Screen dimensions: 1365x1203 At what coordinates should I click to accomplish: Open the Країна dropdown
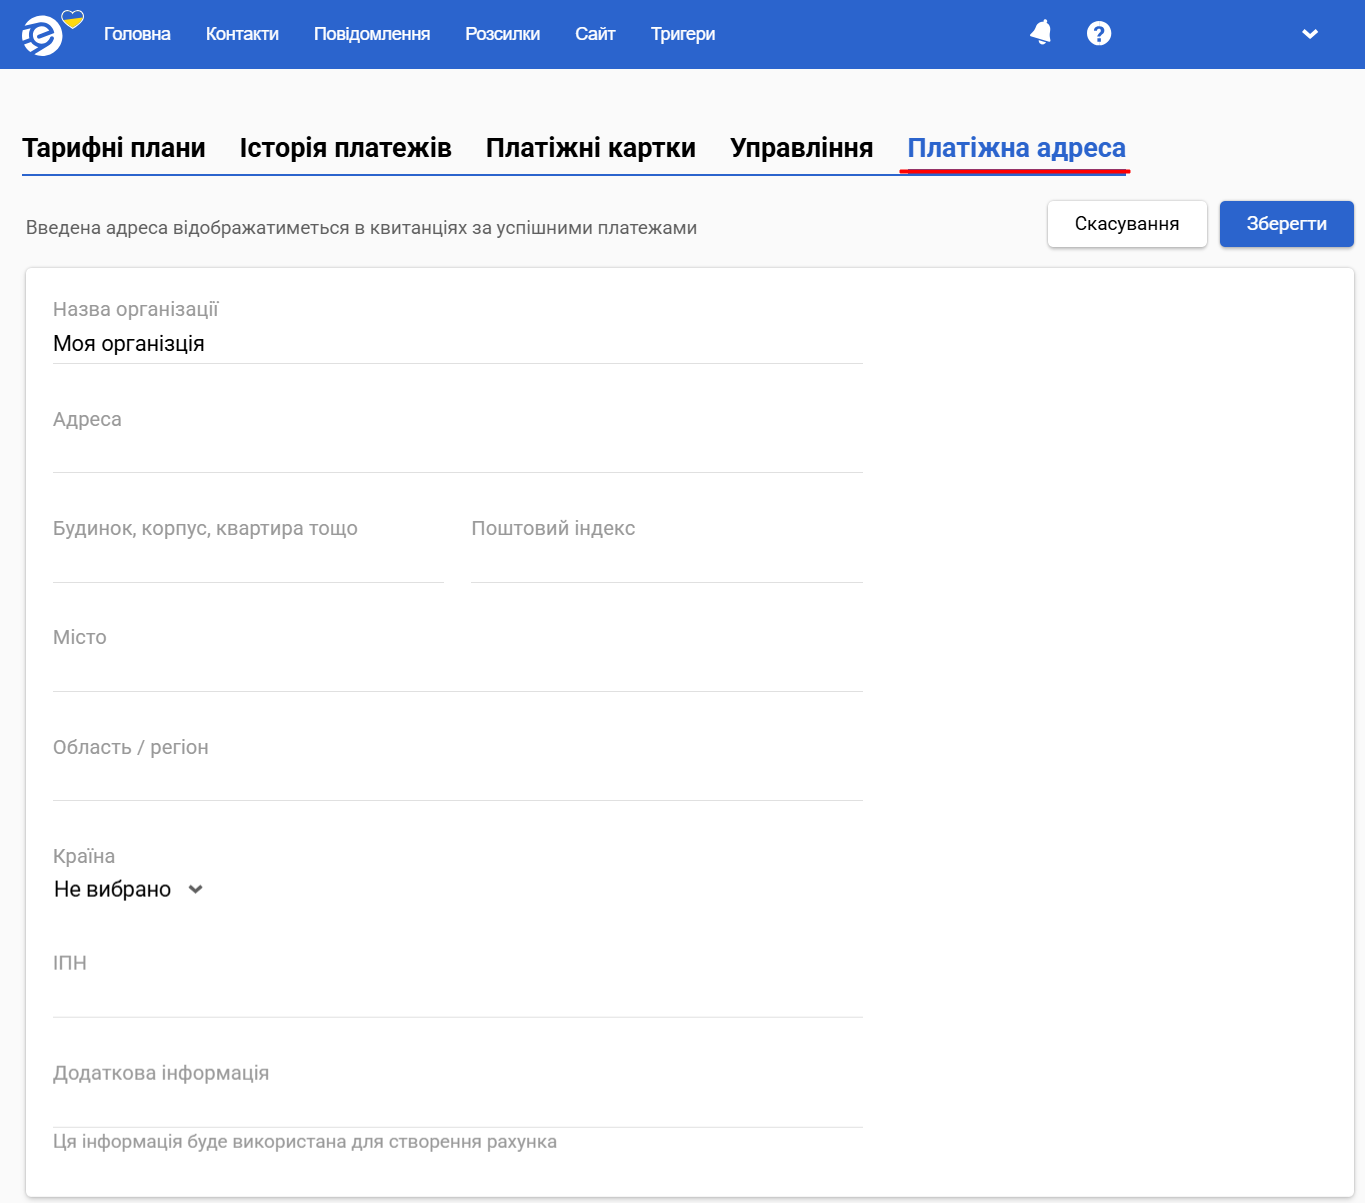point(129,889)
